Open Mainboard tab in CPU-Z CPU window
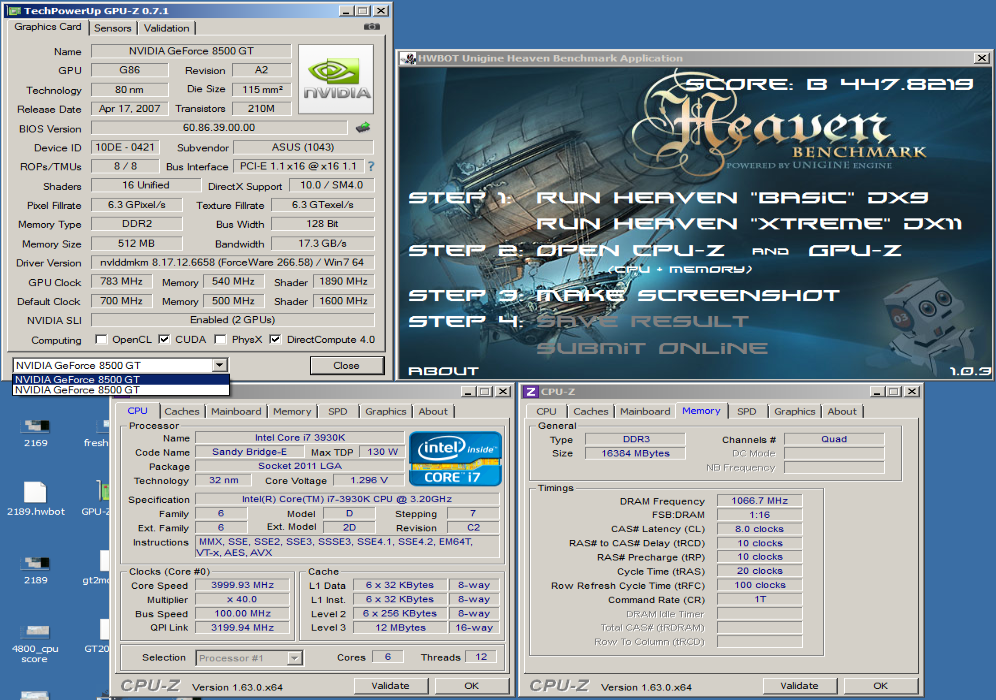This screenshot has width=996, height=700. click(236, 412)
